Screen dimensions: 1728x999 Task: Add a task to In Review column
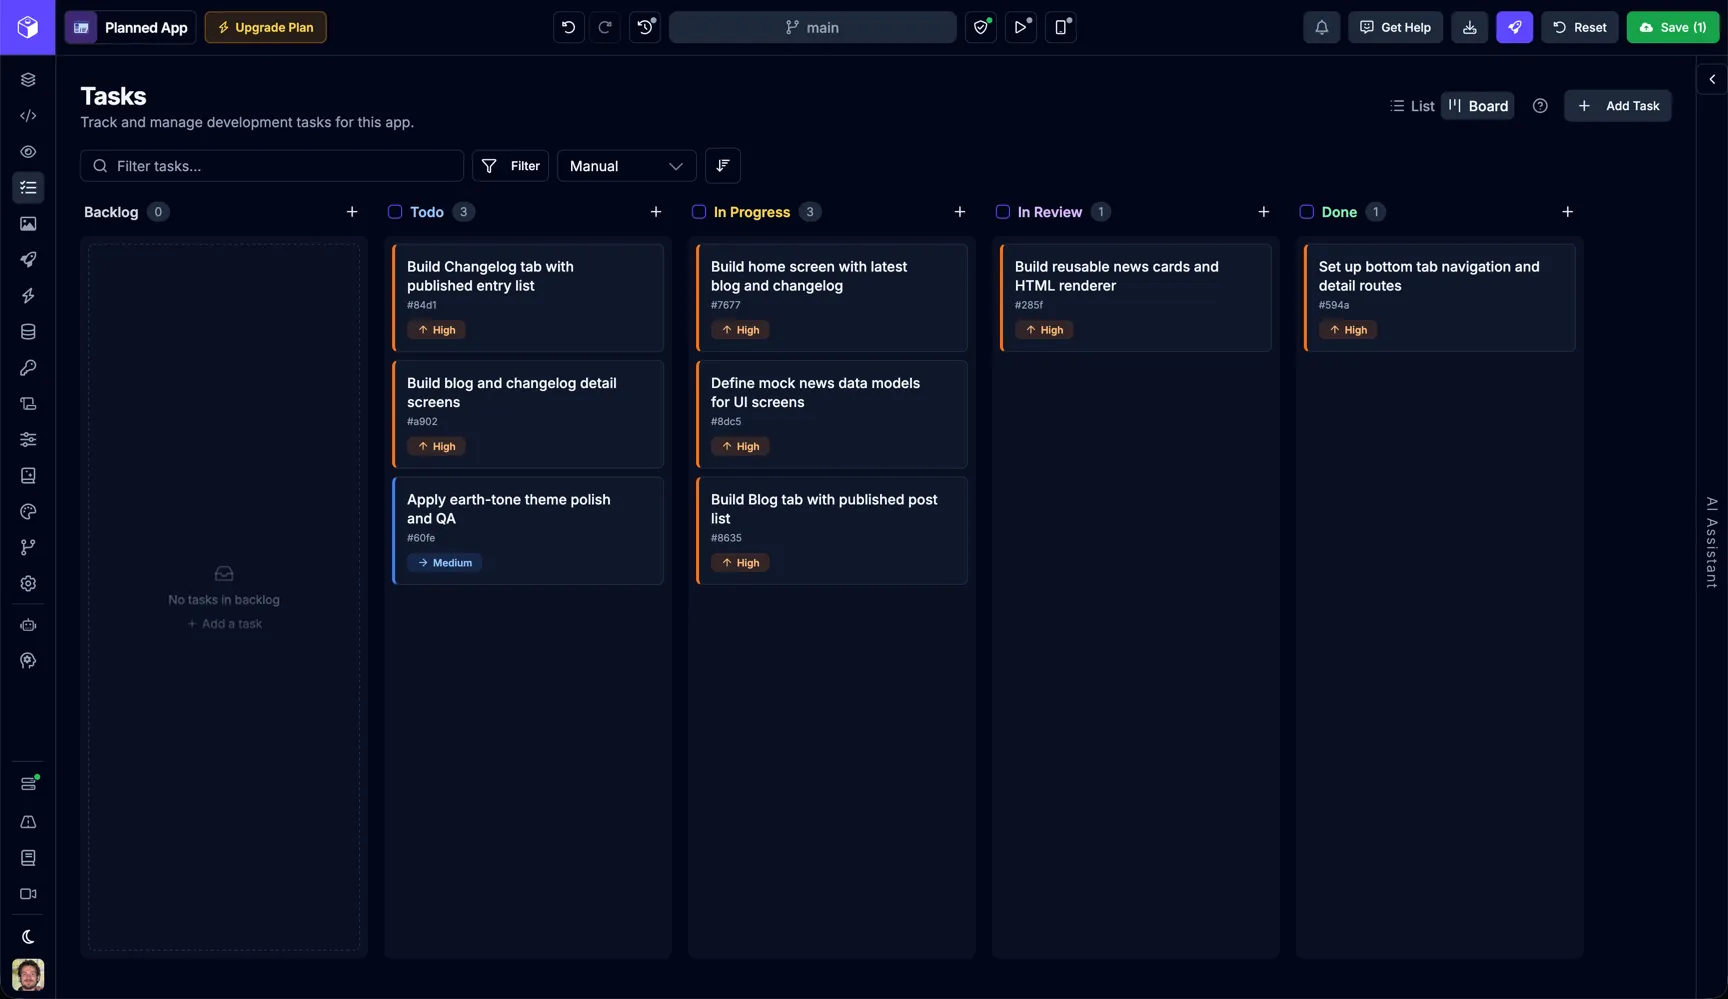[1264, 212]
